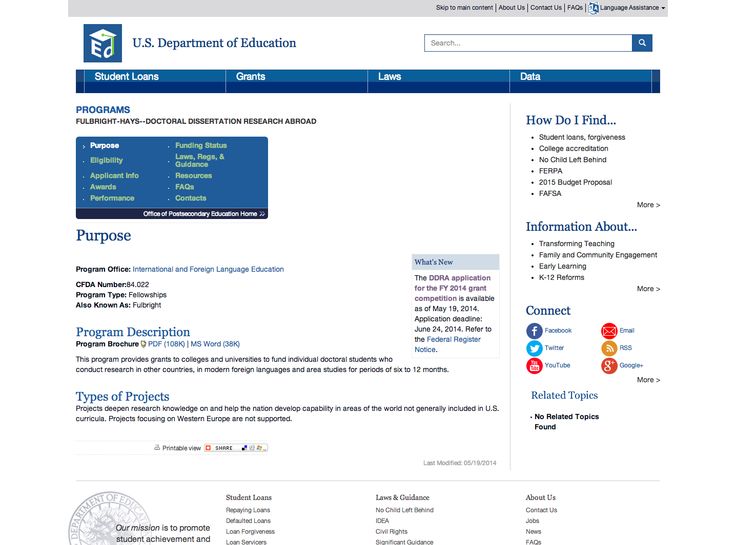Click the Google+ icon

coord(609,365)
